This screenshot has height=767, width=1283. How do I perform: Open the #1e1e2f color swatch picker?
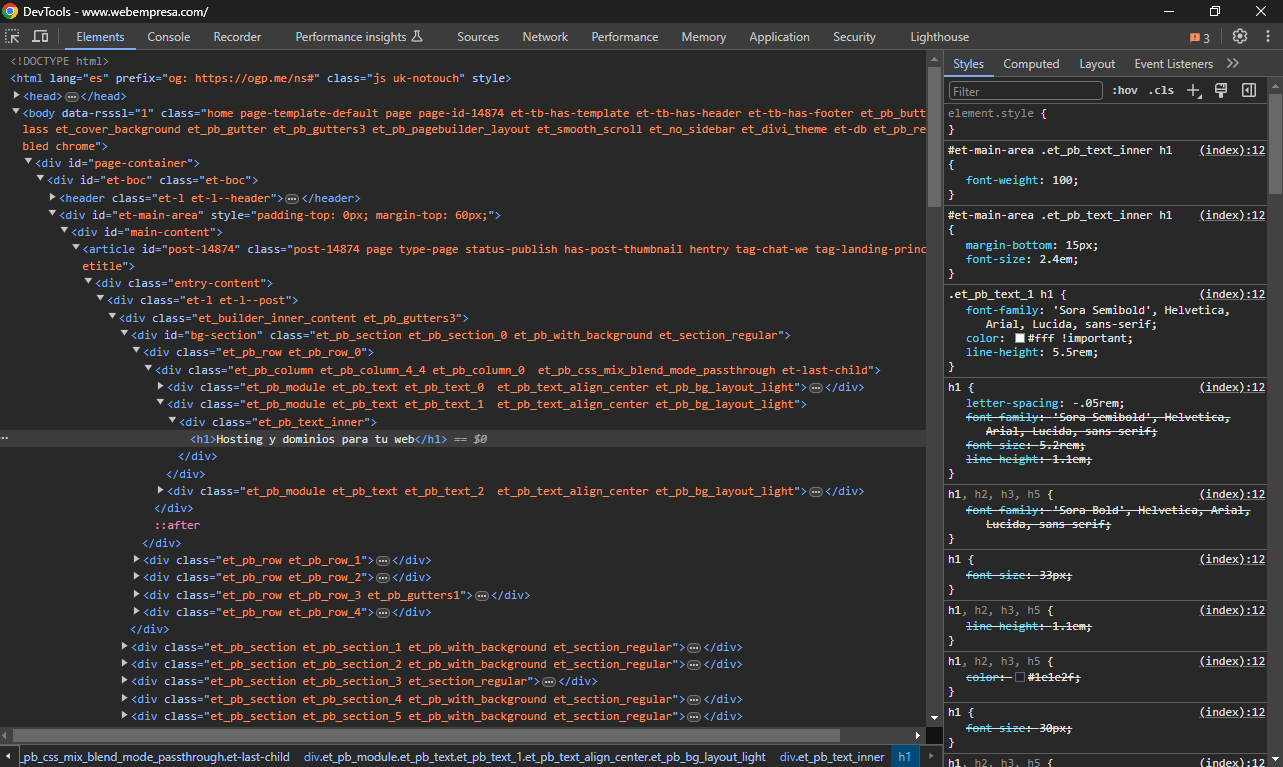coord(1020,677)
